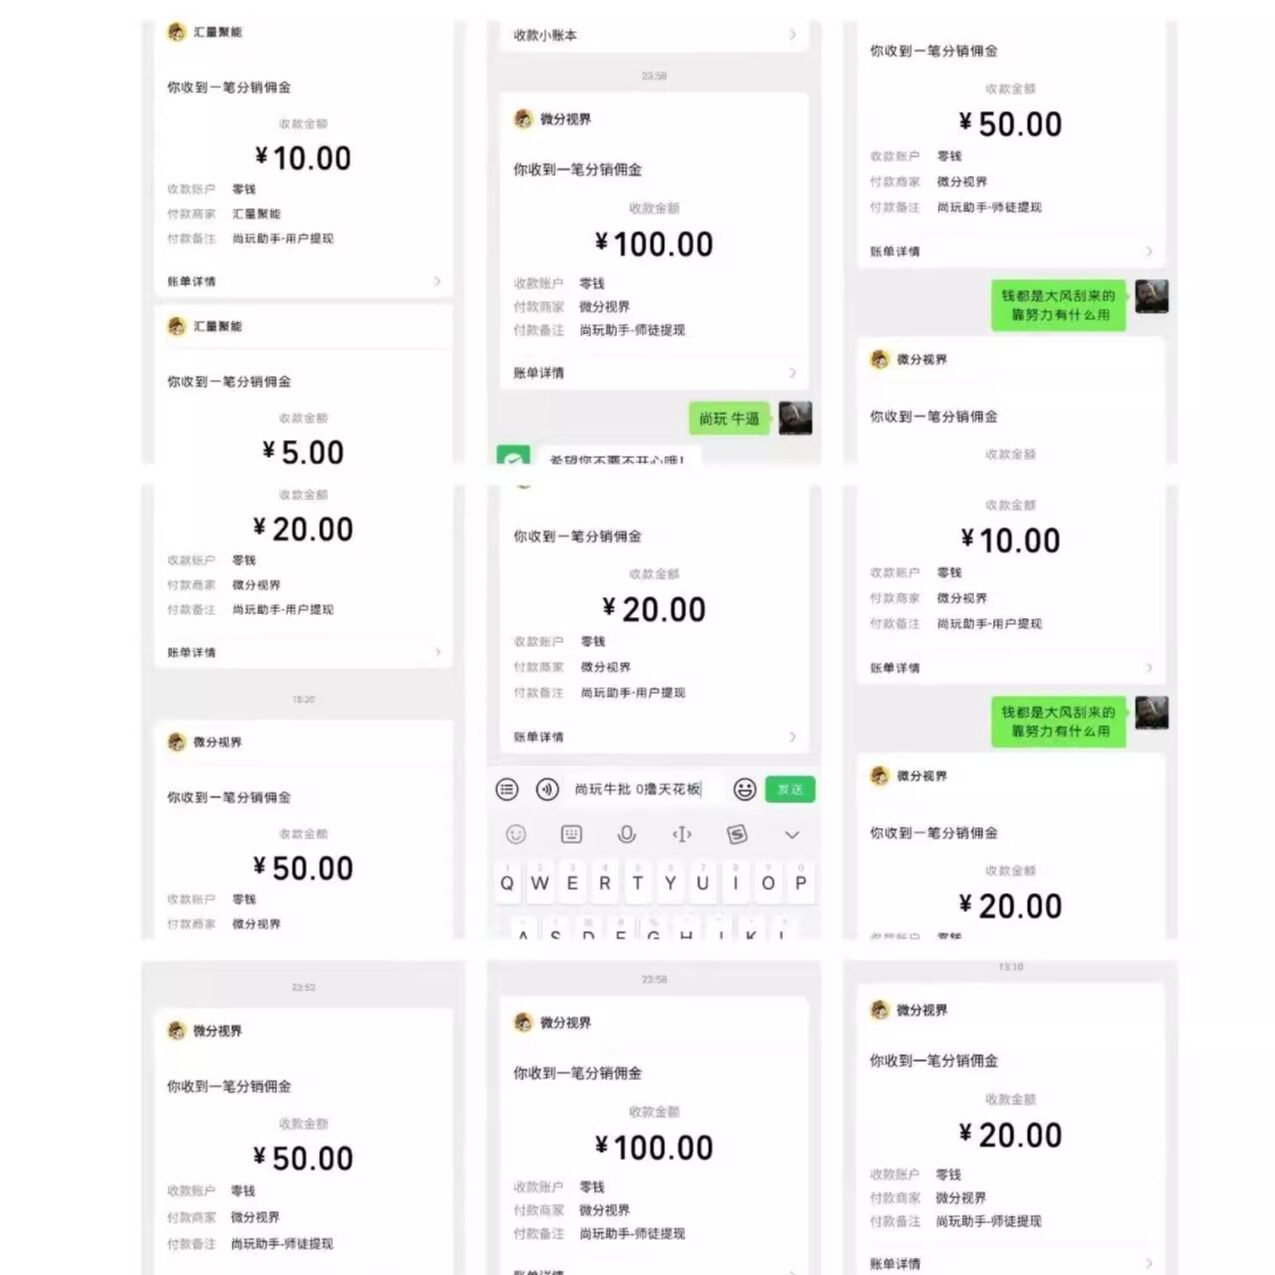Select the keyboard layout icon in the keyboard toolbar
The image size is (1275, 1275).
pyautogui.click(x=571, y=834)
